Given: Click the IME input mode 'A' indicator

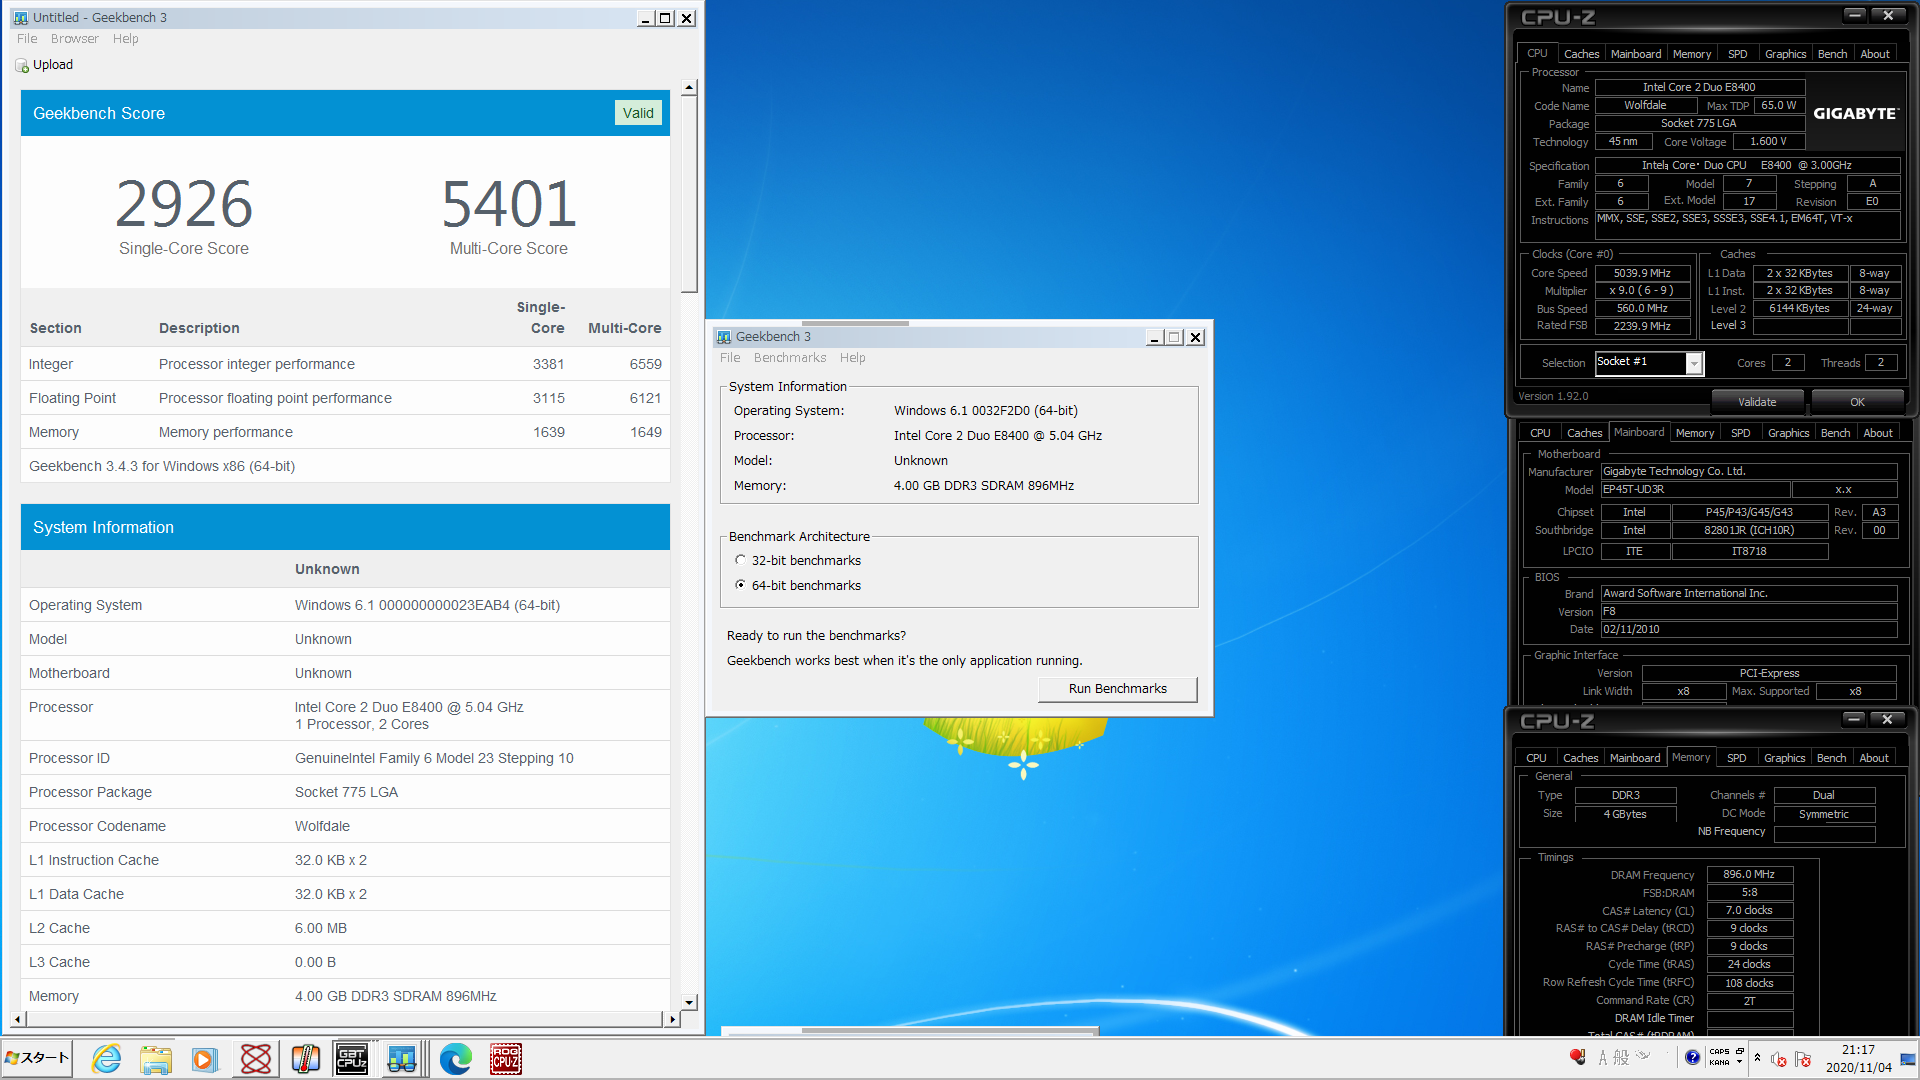Looking at the screenshot, I should 1603,1058.
